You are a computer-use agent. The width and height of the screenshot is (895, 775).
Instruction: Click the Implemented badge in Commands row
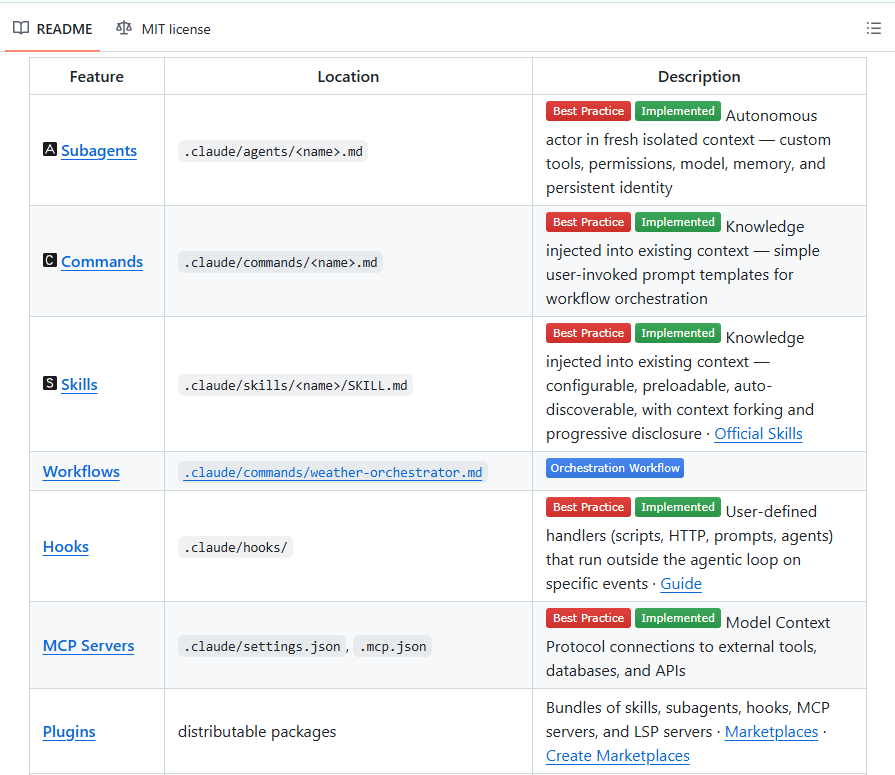[678, 222]
